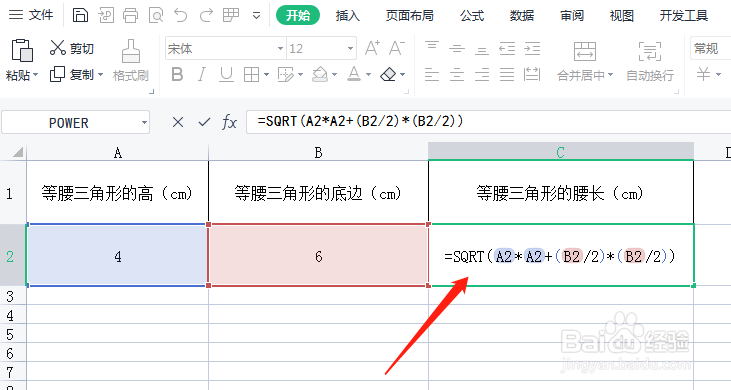
Task: Select column C header
Action: [561, 152]
